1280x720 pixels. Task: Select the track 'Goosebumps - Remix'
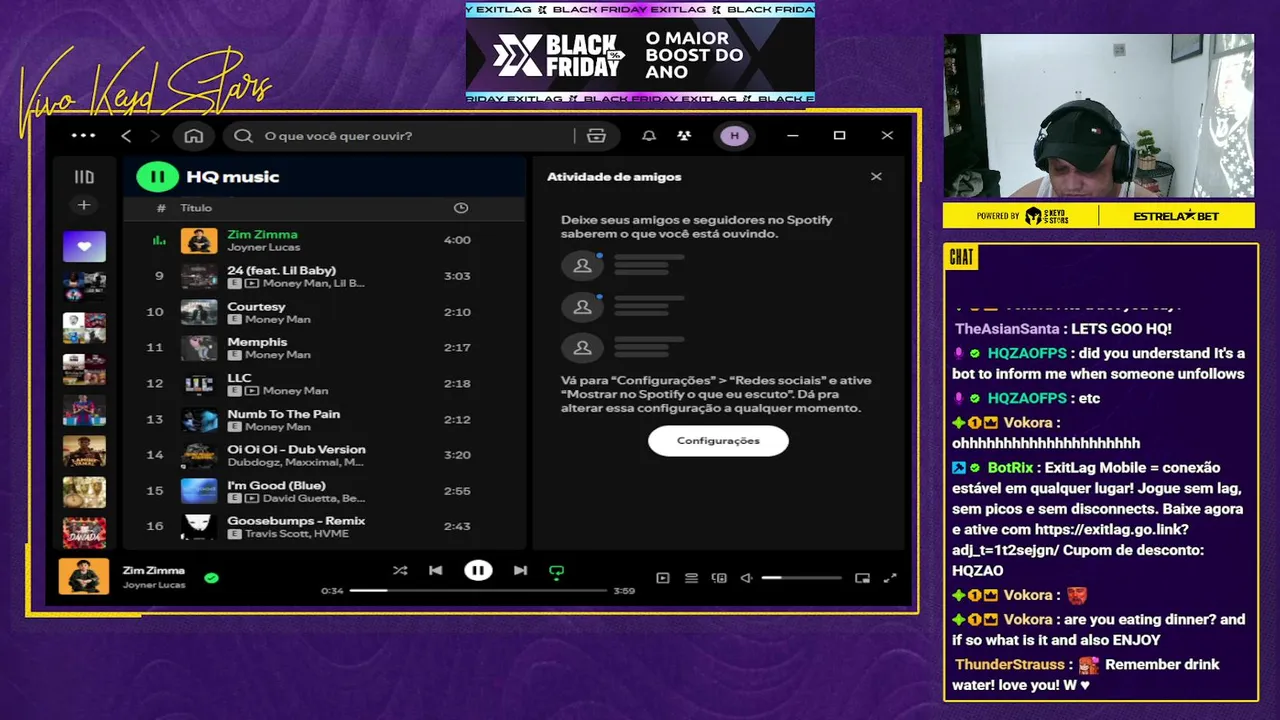296,521
